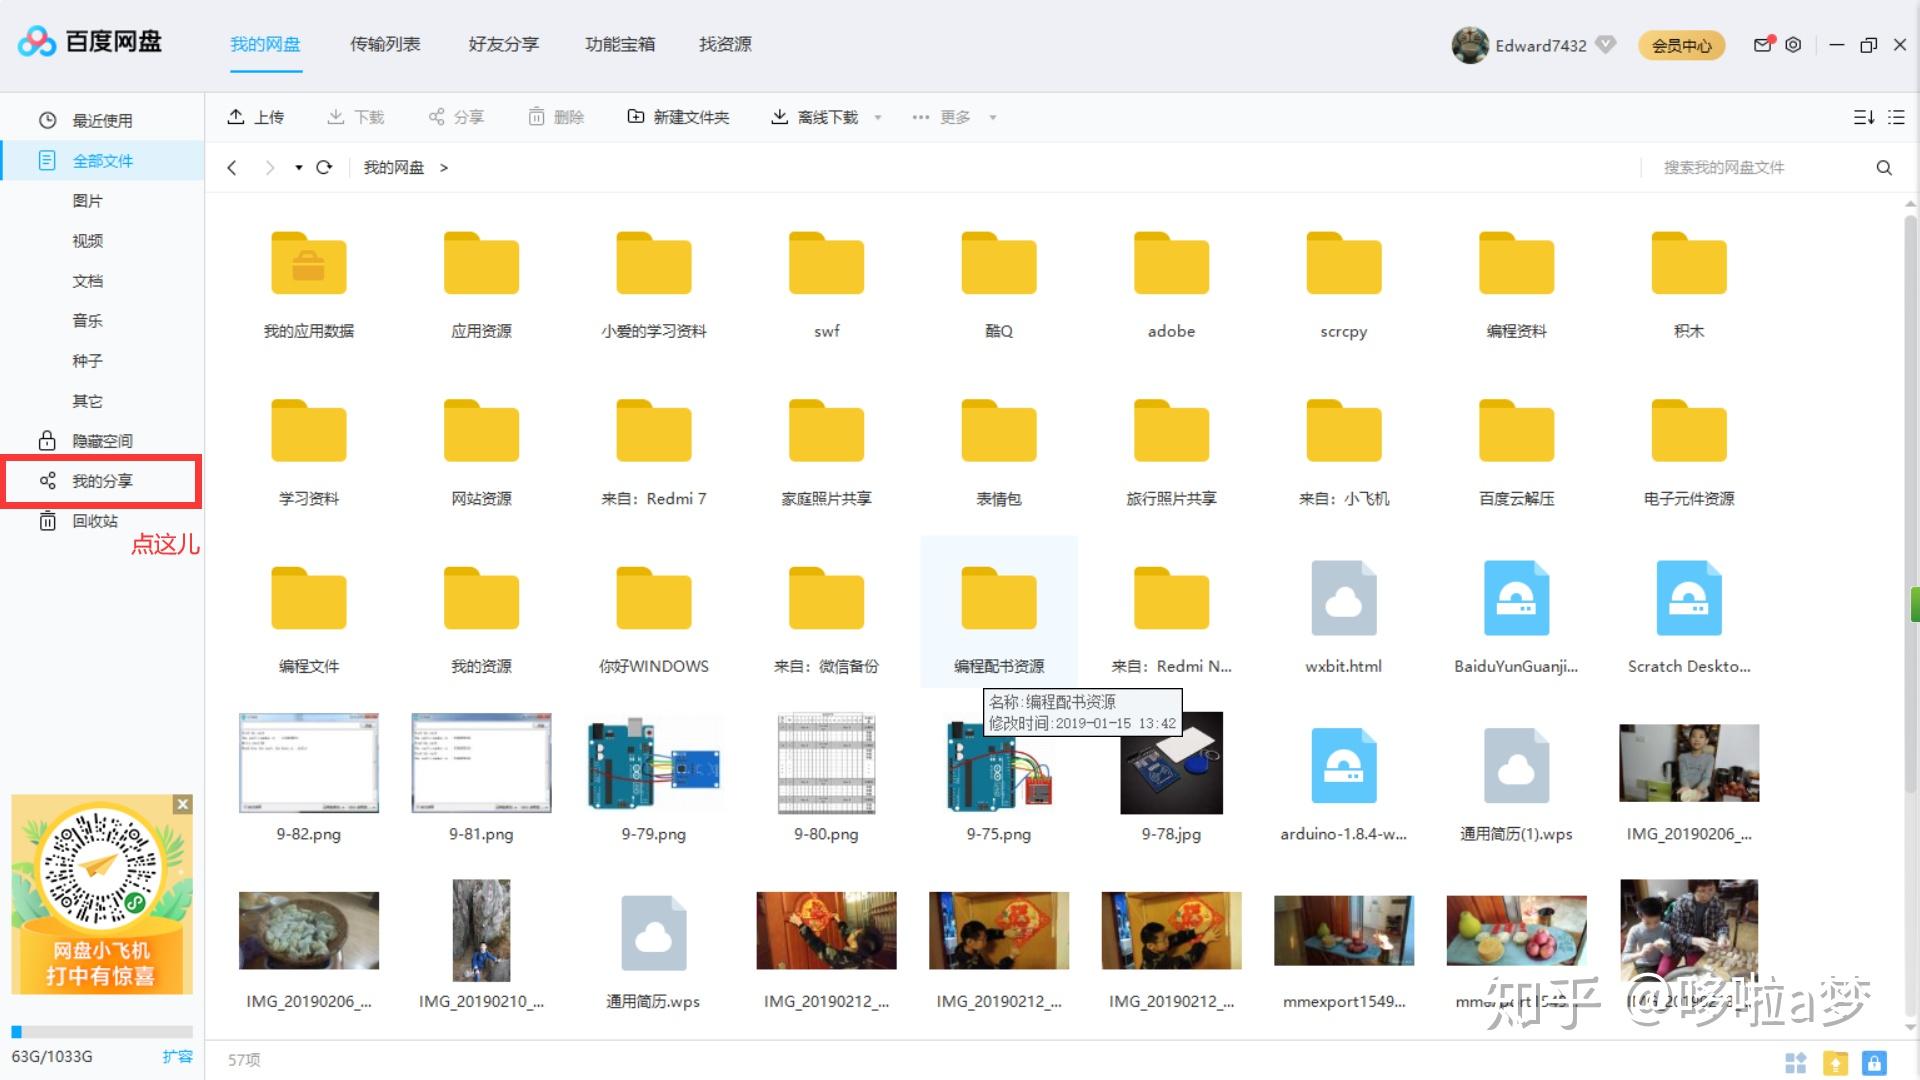
Task: Select the 视频 category in sidebar
Action: pyautogui.click(x=87, y=241)
